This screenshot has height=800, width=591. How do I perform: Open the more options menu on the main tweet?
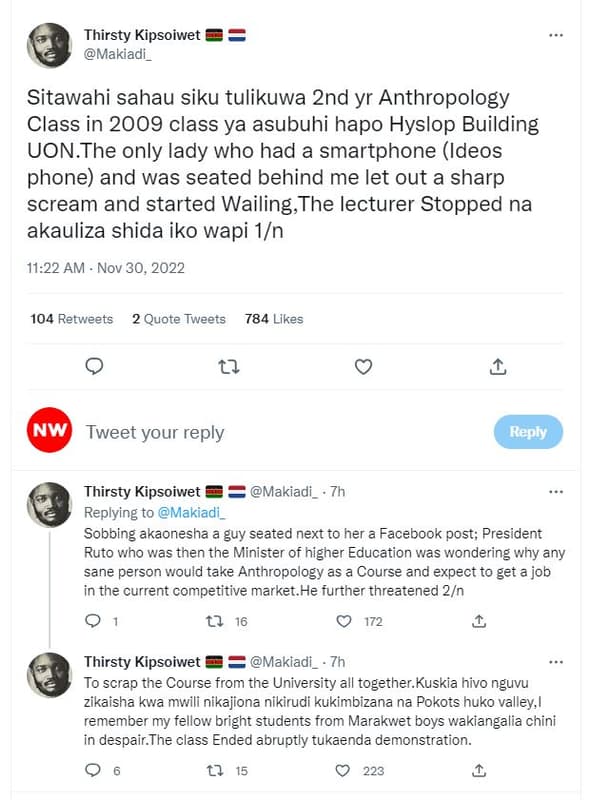point(556,36)
